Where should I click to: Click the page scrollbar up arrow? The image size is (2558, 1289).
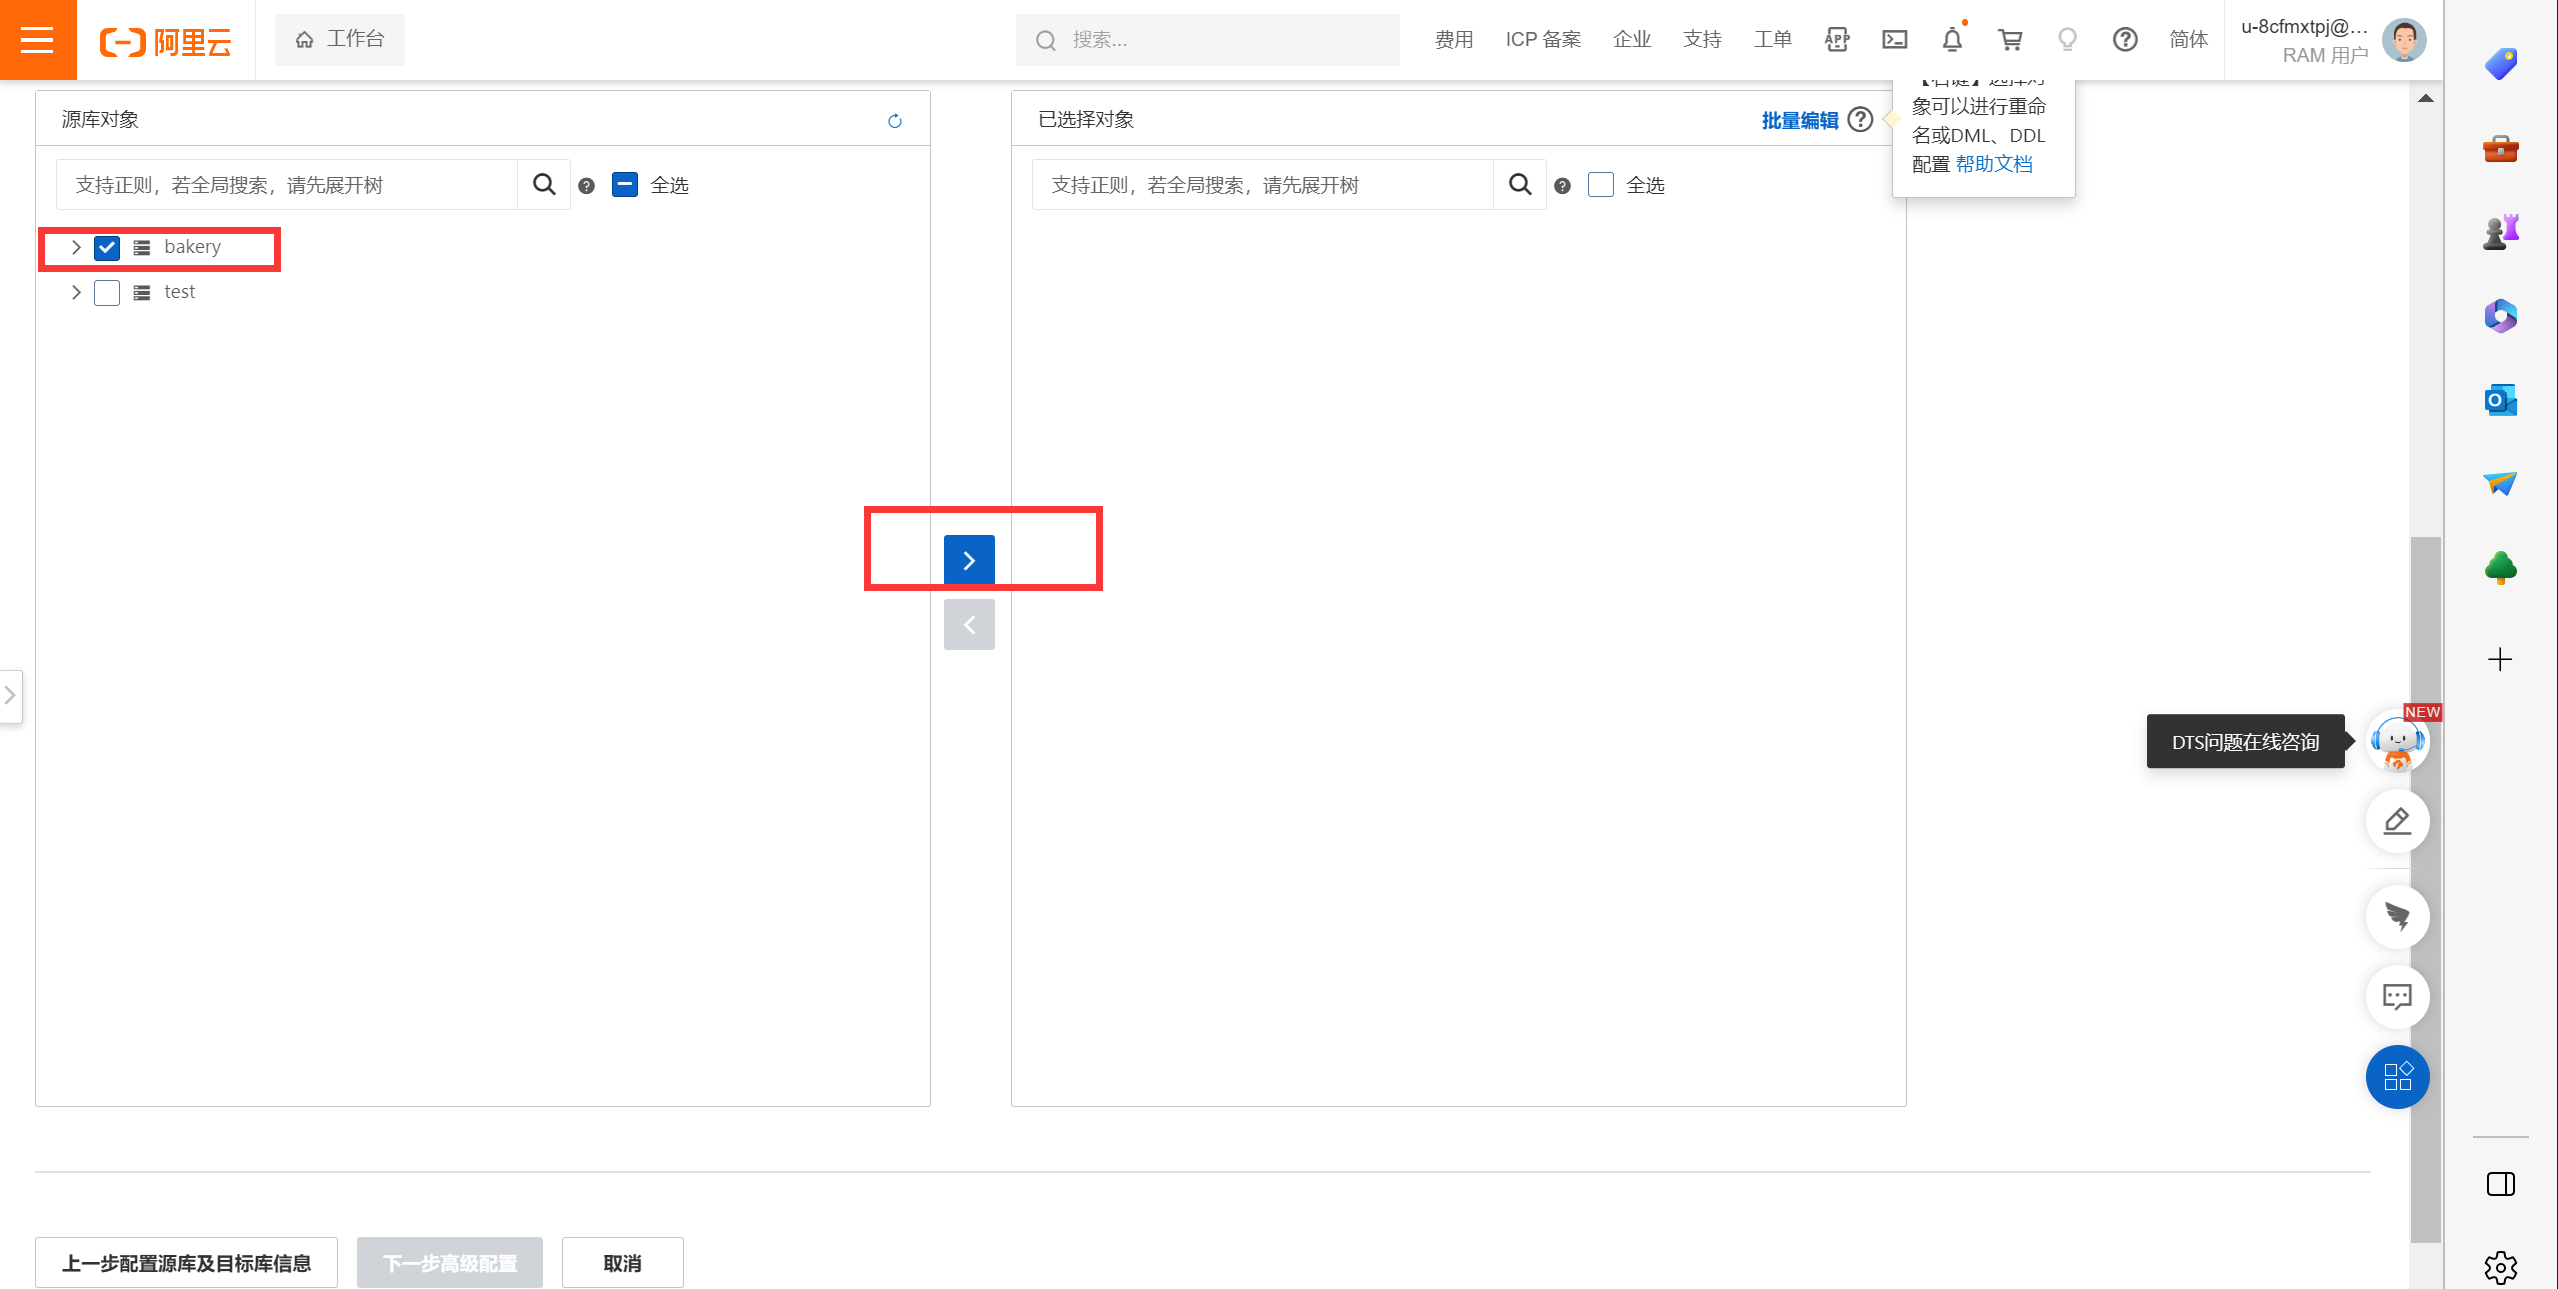(x=2426, y=98)
